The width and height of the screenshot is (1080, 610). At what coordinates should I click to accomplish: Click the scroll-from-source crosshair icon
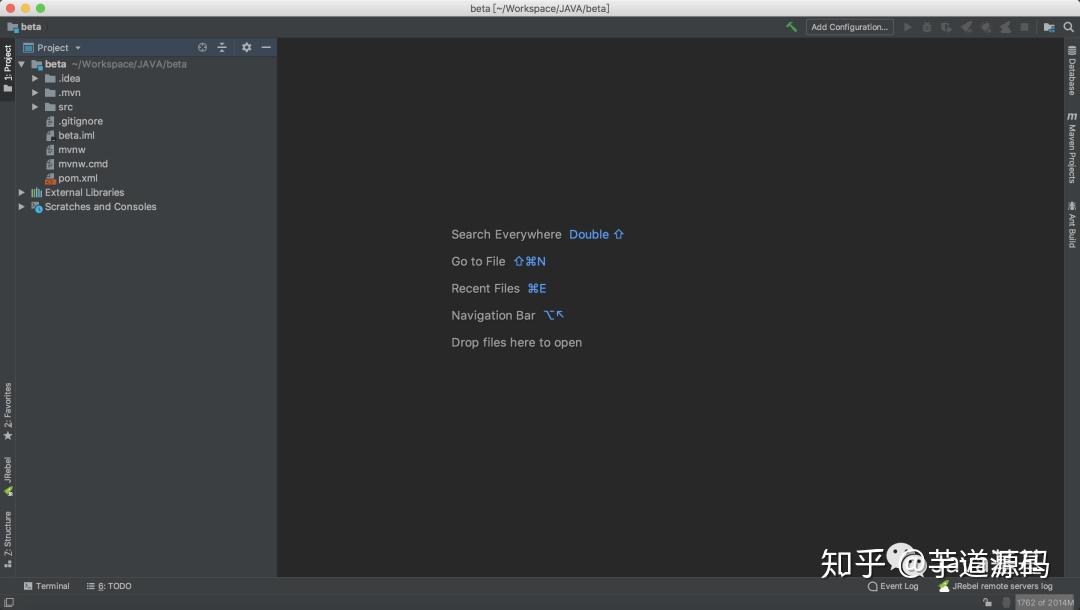pyautogui.click(x=202, y=47)
